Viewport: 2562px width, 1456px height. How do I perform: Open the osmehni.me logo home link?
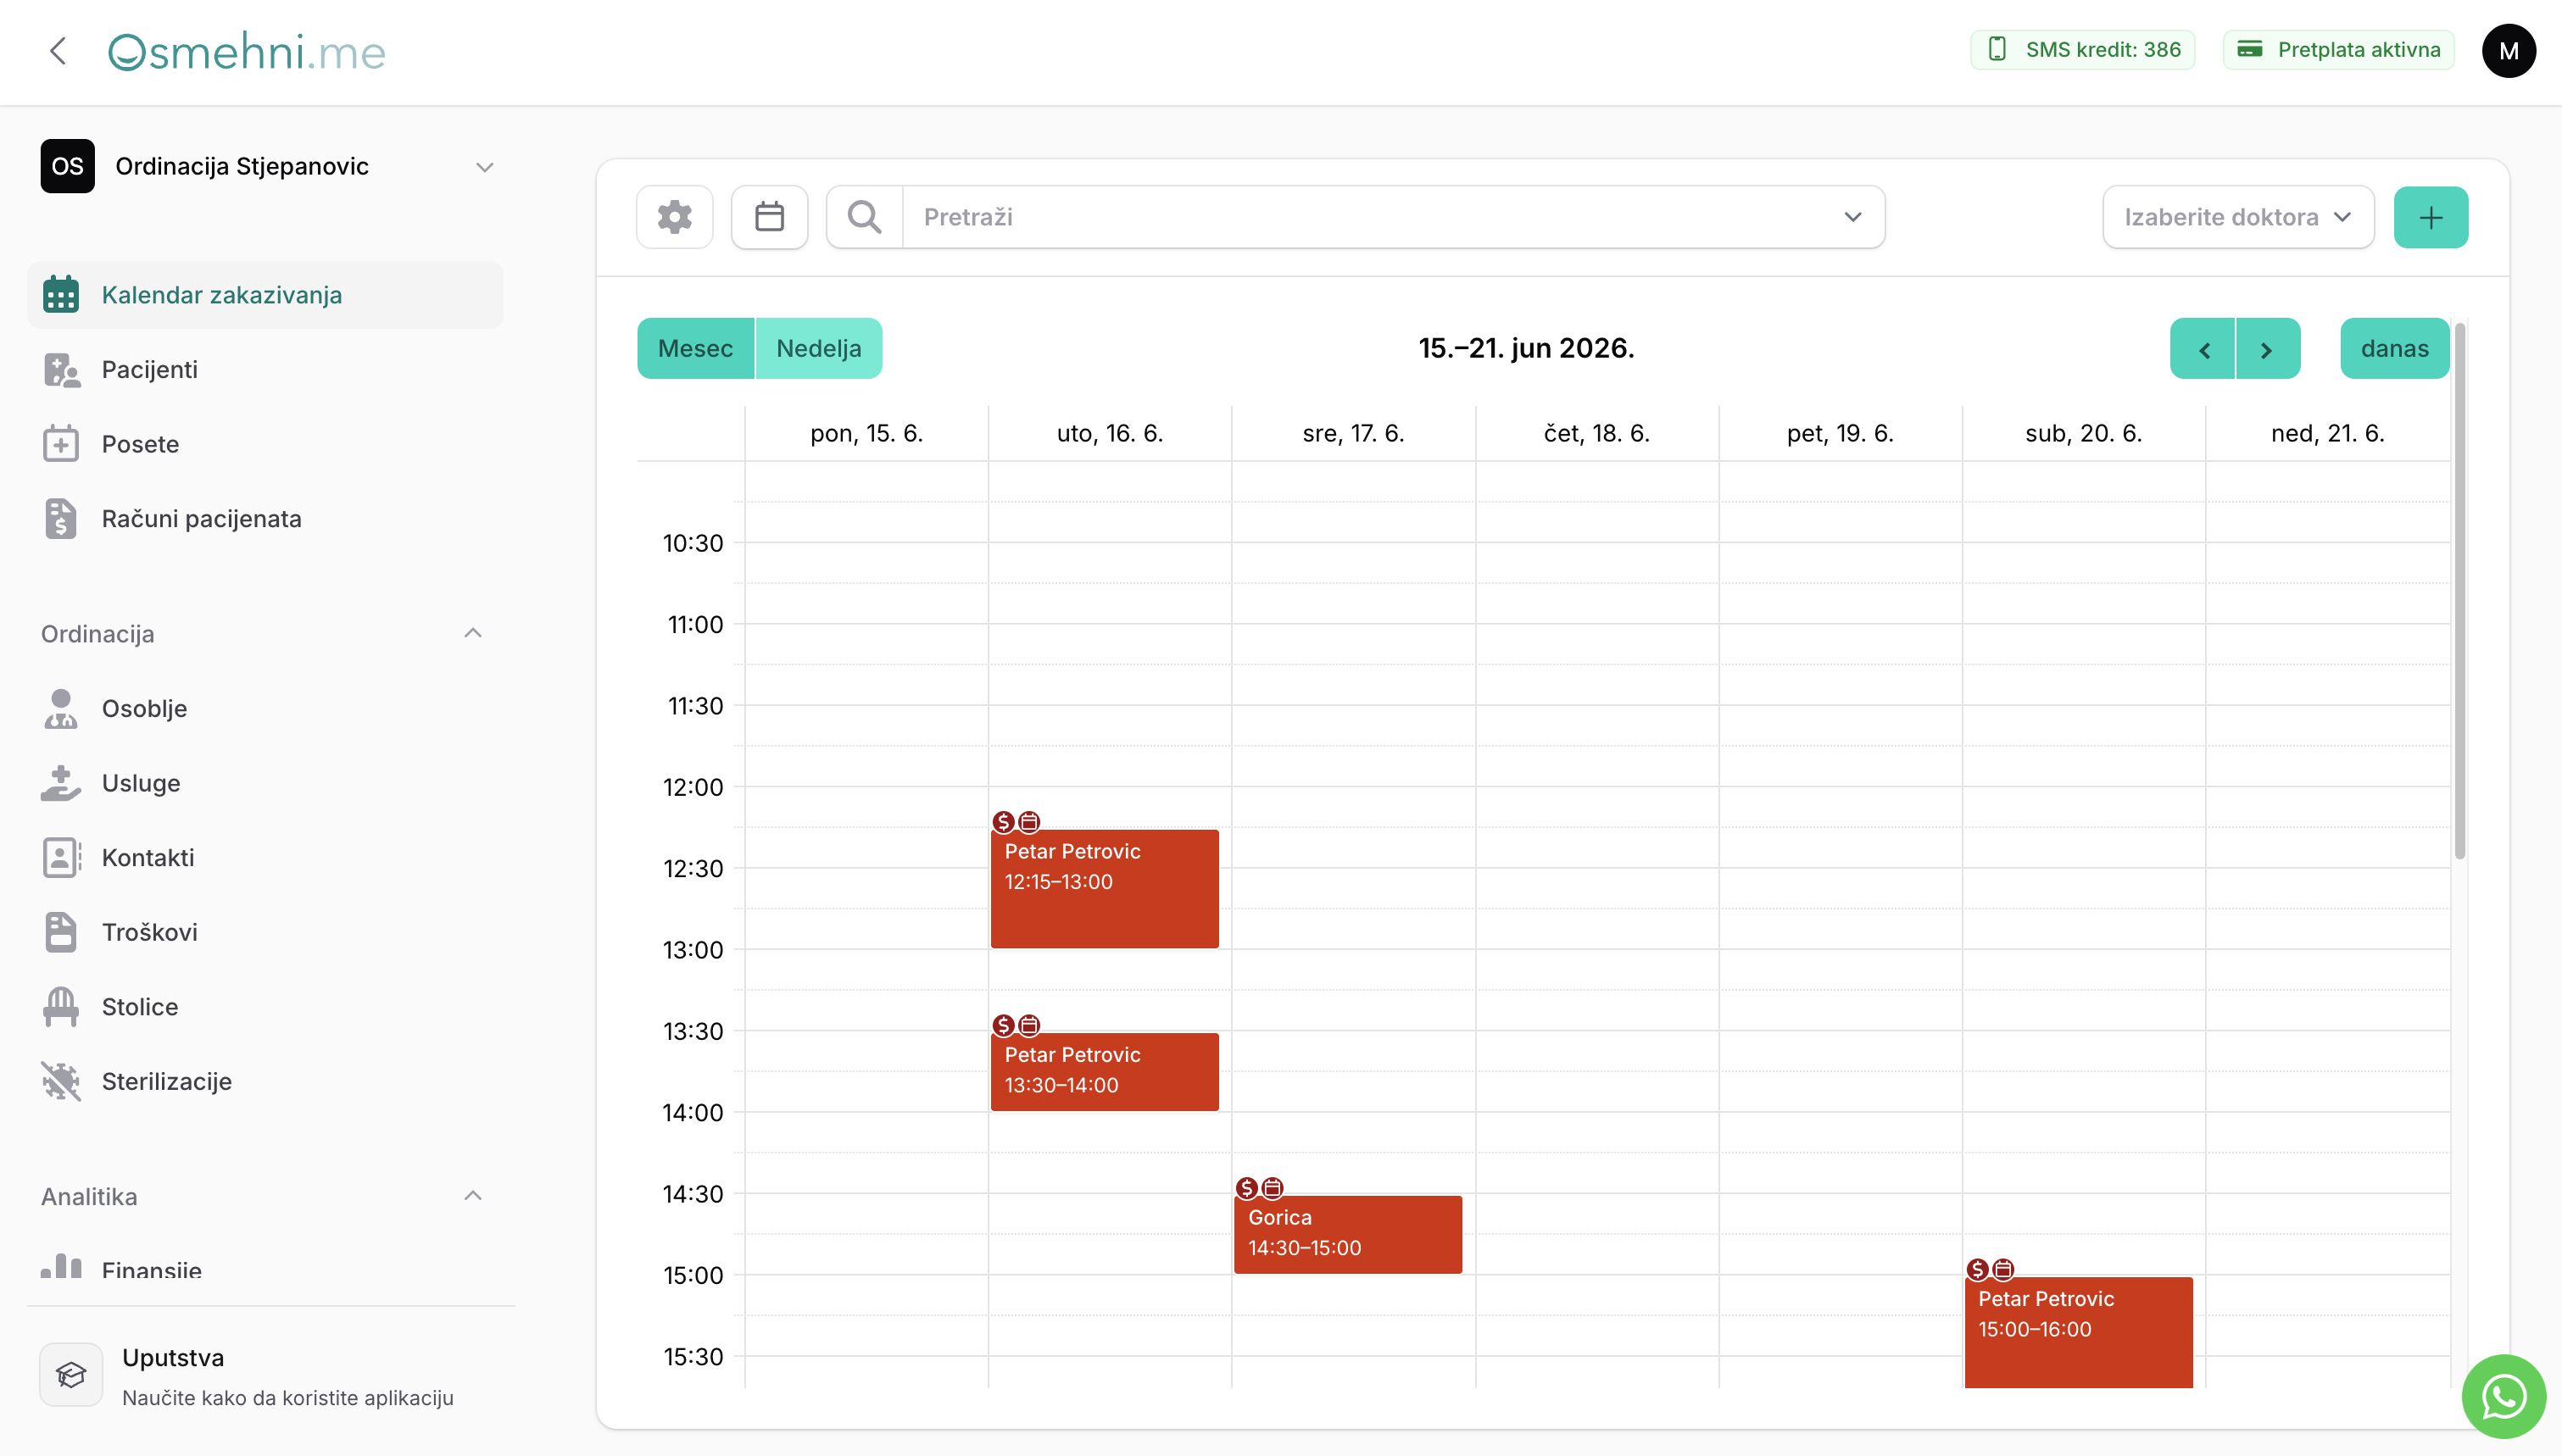(x=246, y=51)
